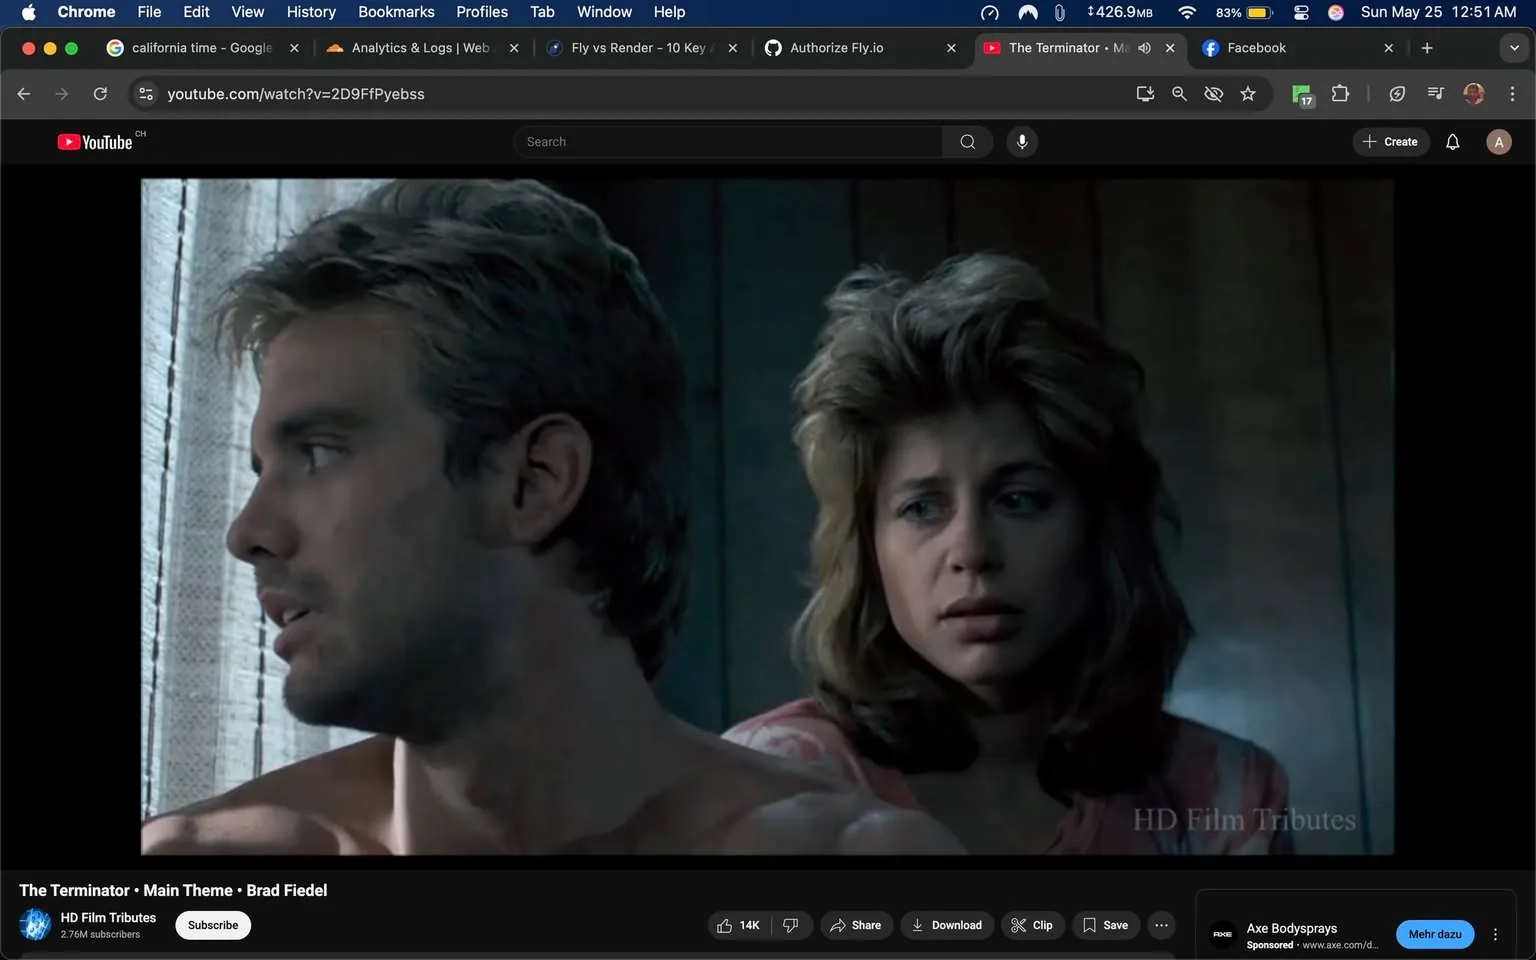This screenshot has height=960, width=1536.
Task: Like the video with the thumbs up
Action: 724,925
